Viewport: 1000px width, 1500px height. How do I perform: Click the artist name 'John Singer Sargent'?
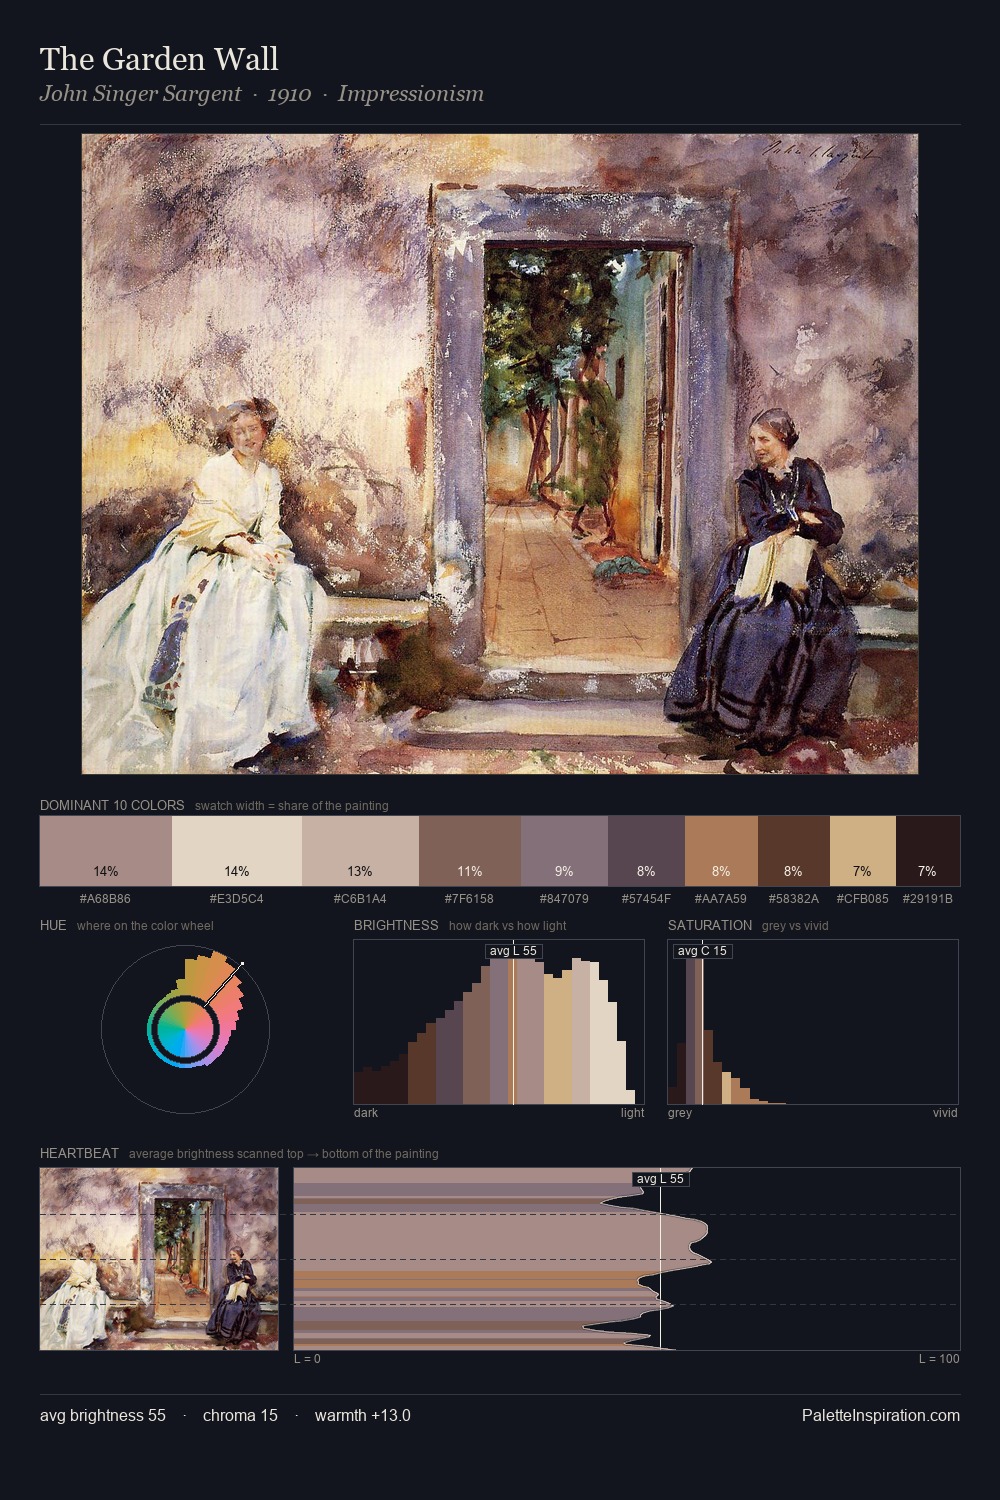point(140,94)
